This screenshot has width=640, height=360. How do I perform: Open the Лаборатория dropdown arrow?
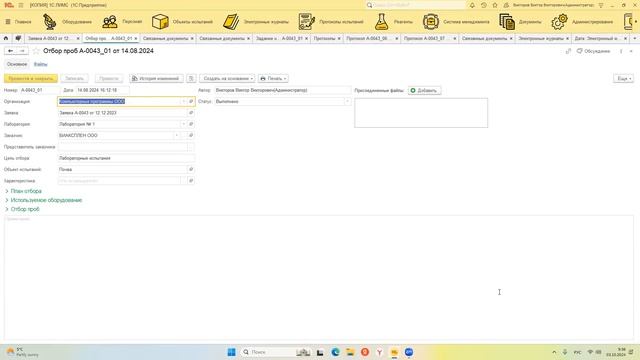tap(183, 124)
